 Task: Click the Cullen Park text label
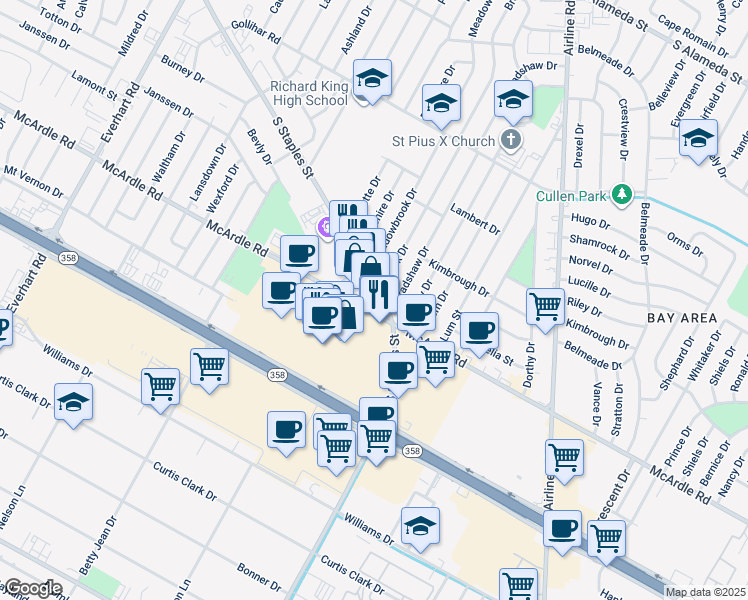click(x=573, y=196)
